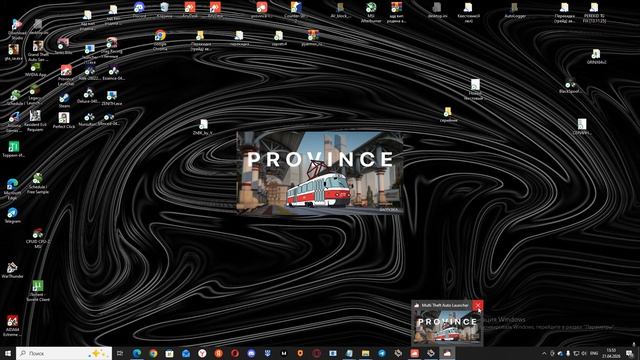Viewport: 640px width, 360px height.
Task: Open the WarThunder desktop shortcut
Action: pos(12,270)
